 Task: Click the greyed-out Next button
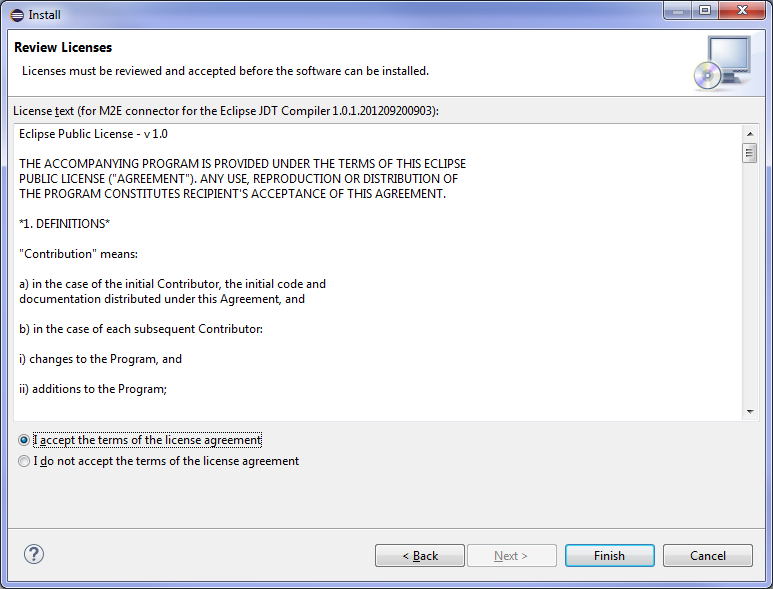[x=511, y=556]
